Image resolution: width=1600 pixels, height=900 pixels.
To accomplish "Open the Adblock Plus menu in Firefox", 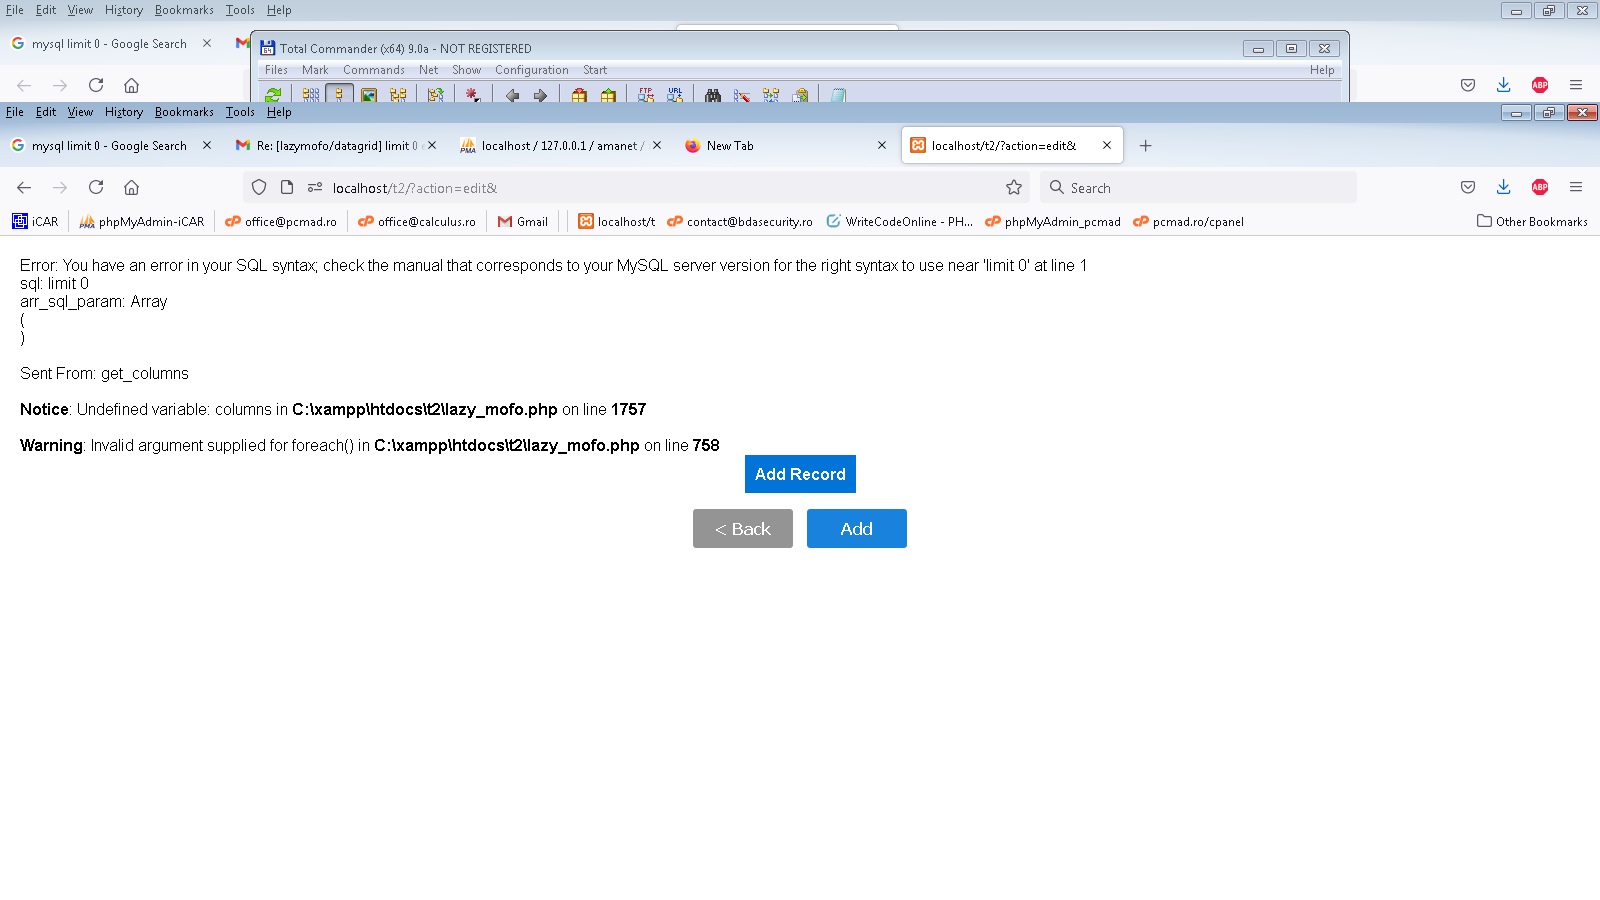I will (x=1540, y=187).
